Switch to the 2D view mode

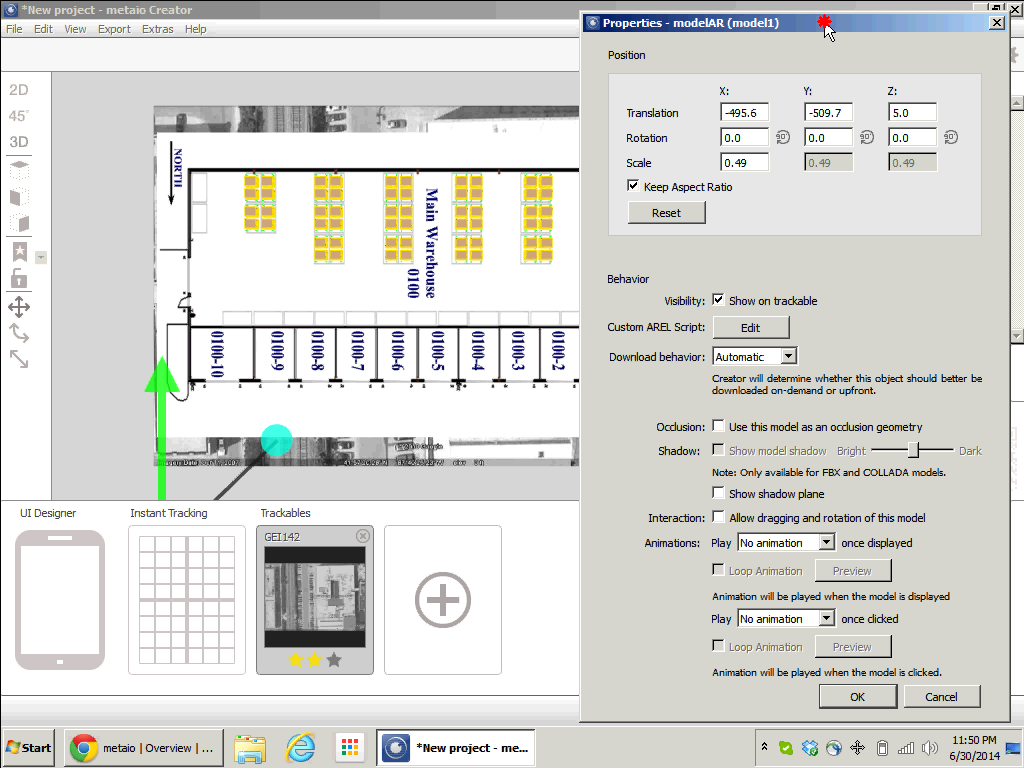[x=19, y=90]
